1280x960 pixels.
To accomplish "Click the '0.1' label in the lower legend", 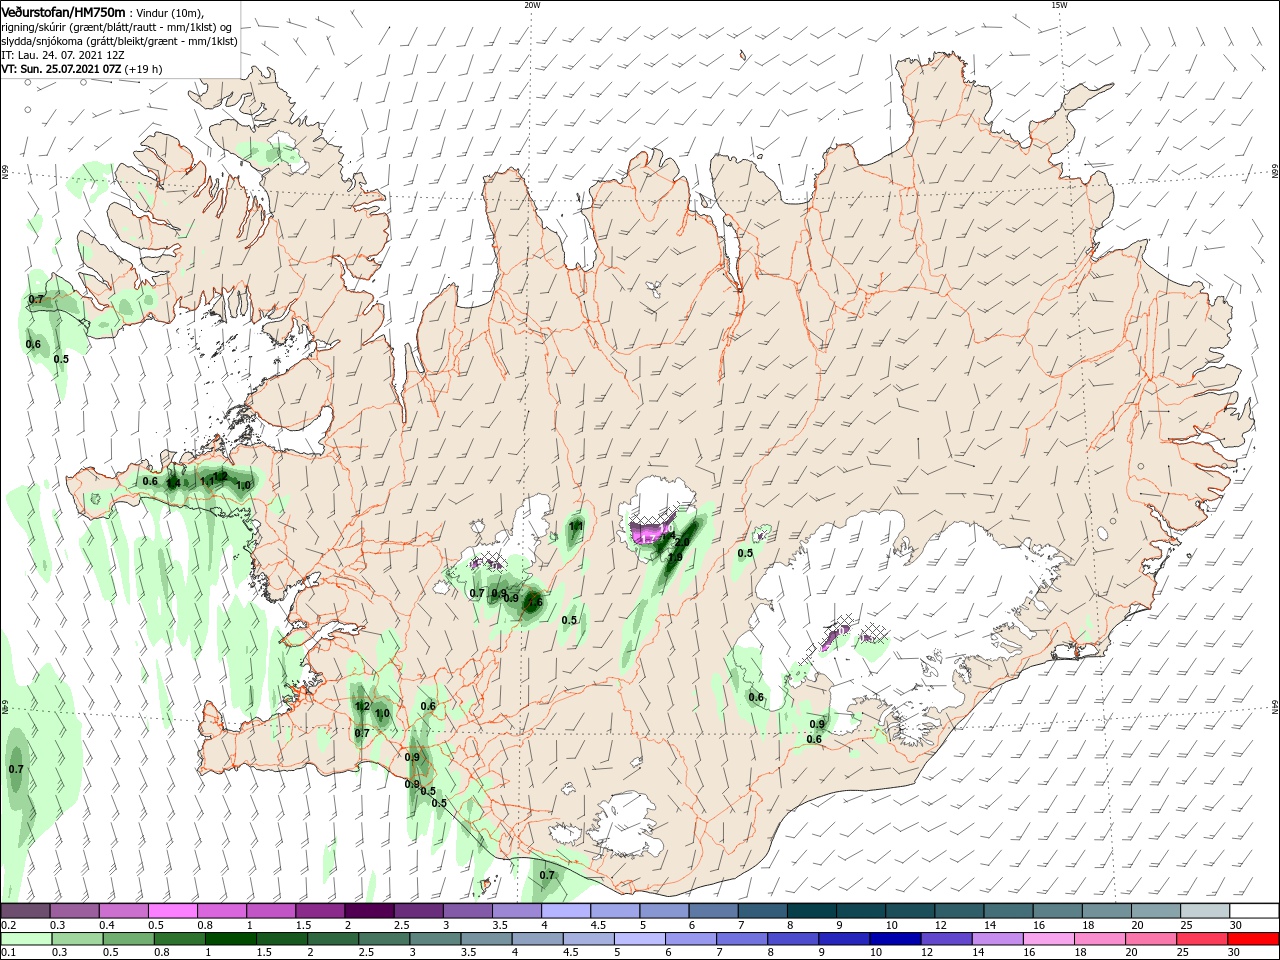I will [8, 952].
